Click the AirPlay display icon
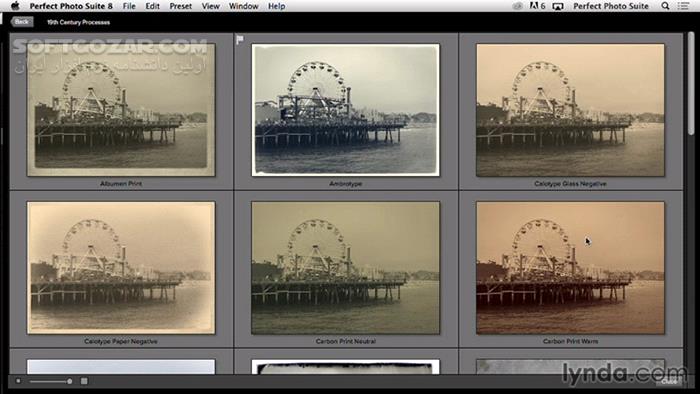The height and width of the screenshot is (394, 700). click(558, 6)
